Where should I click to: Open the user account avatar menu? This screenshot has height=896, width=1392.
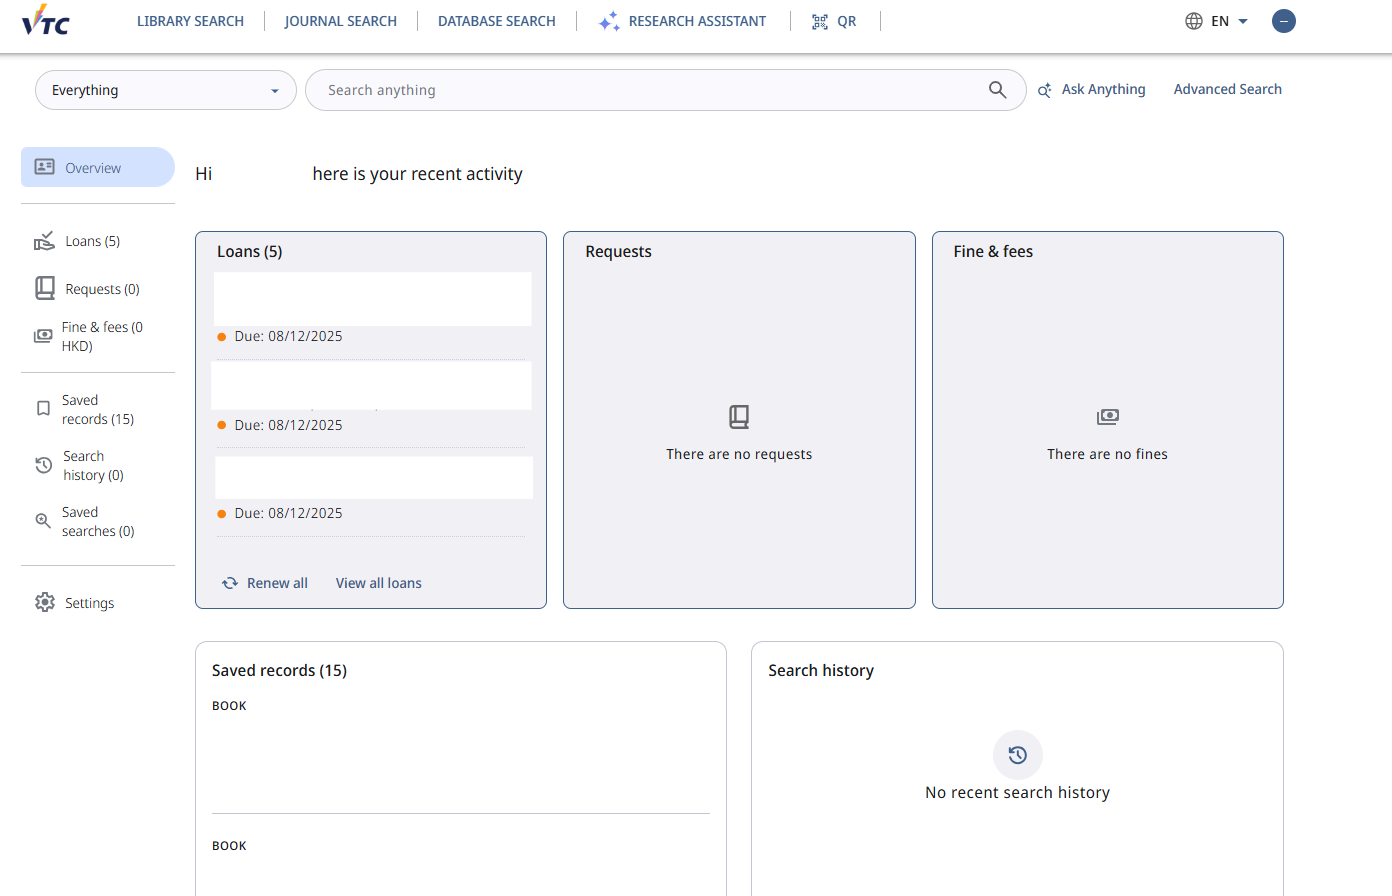tap(1283, 21)
